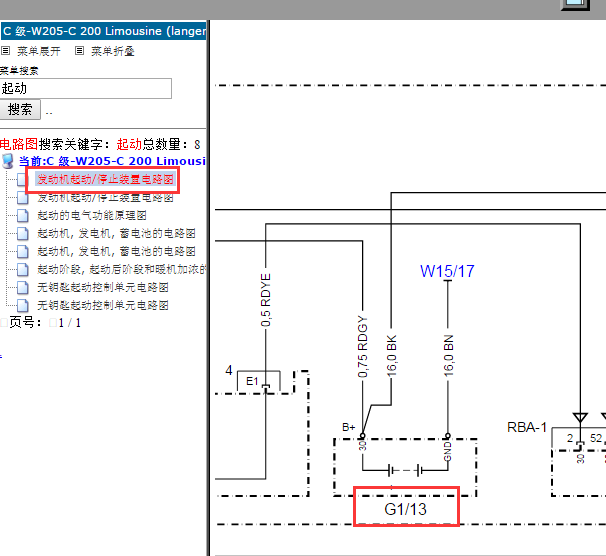Click document icon beside second 起动机, 发电机 entry

[x=23, y=251]
